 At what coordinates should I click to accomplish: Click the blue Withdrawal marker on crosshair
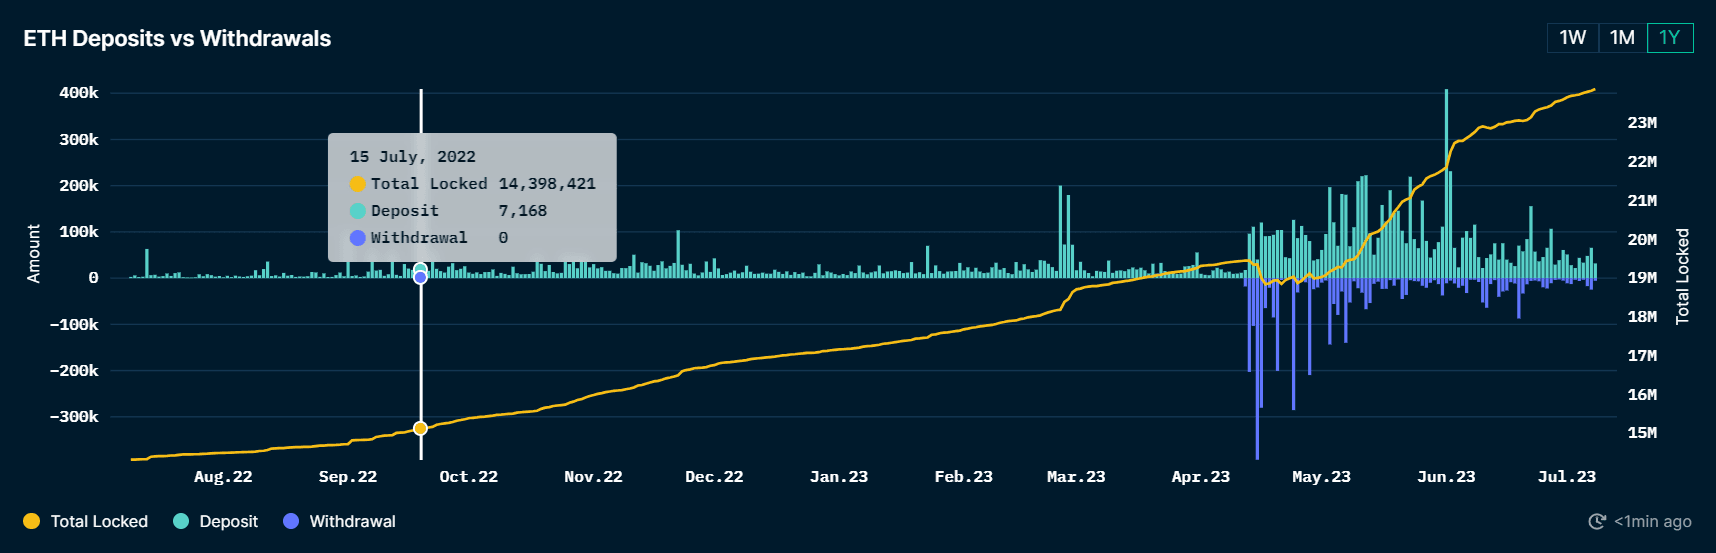point(420,277)
